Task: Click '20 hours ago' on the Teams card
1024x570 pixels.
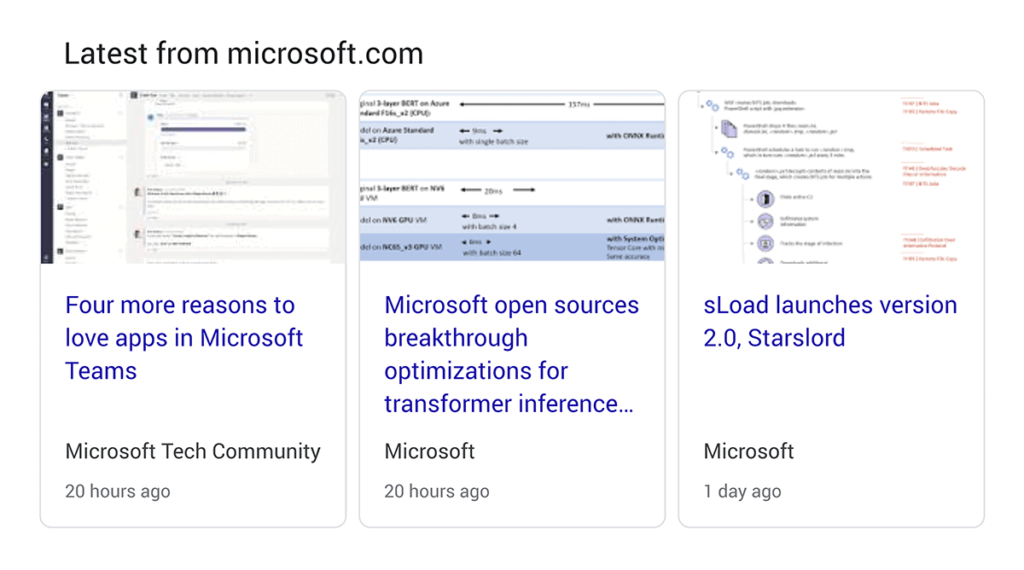Action: [x=117, y=491]
